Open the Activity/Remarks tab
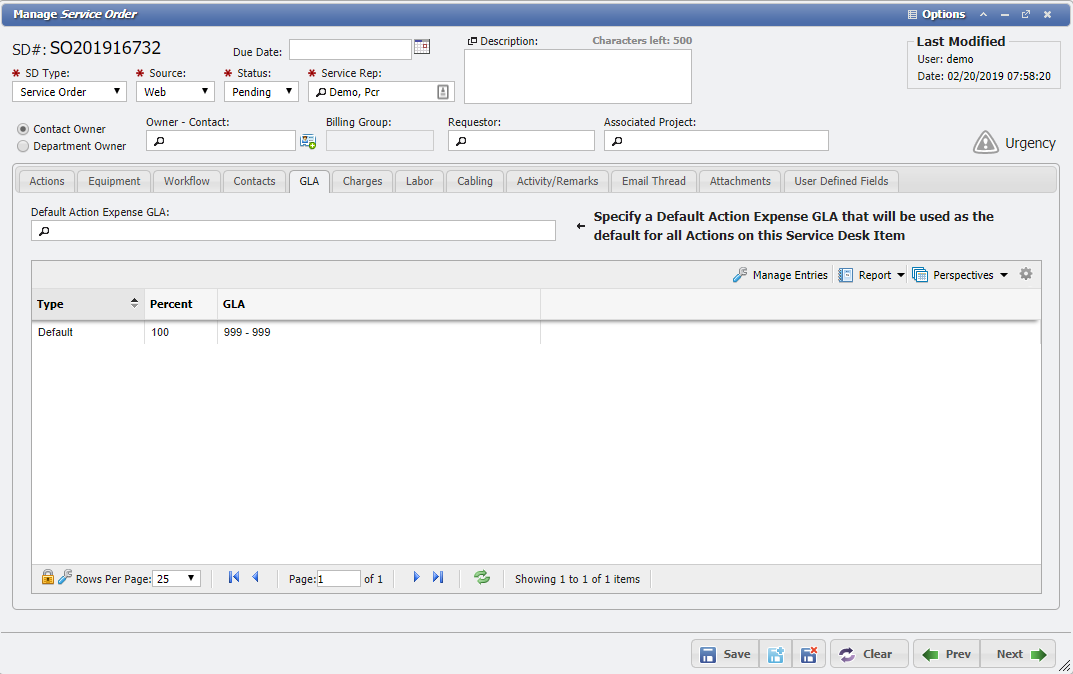This screenshot has width=1073, height=674. [557, 181]
